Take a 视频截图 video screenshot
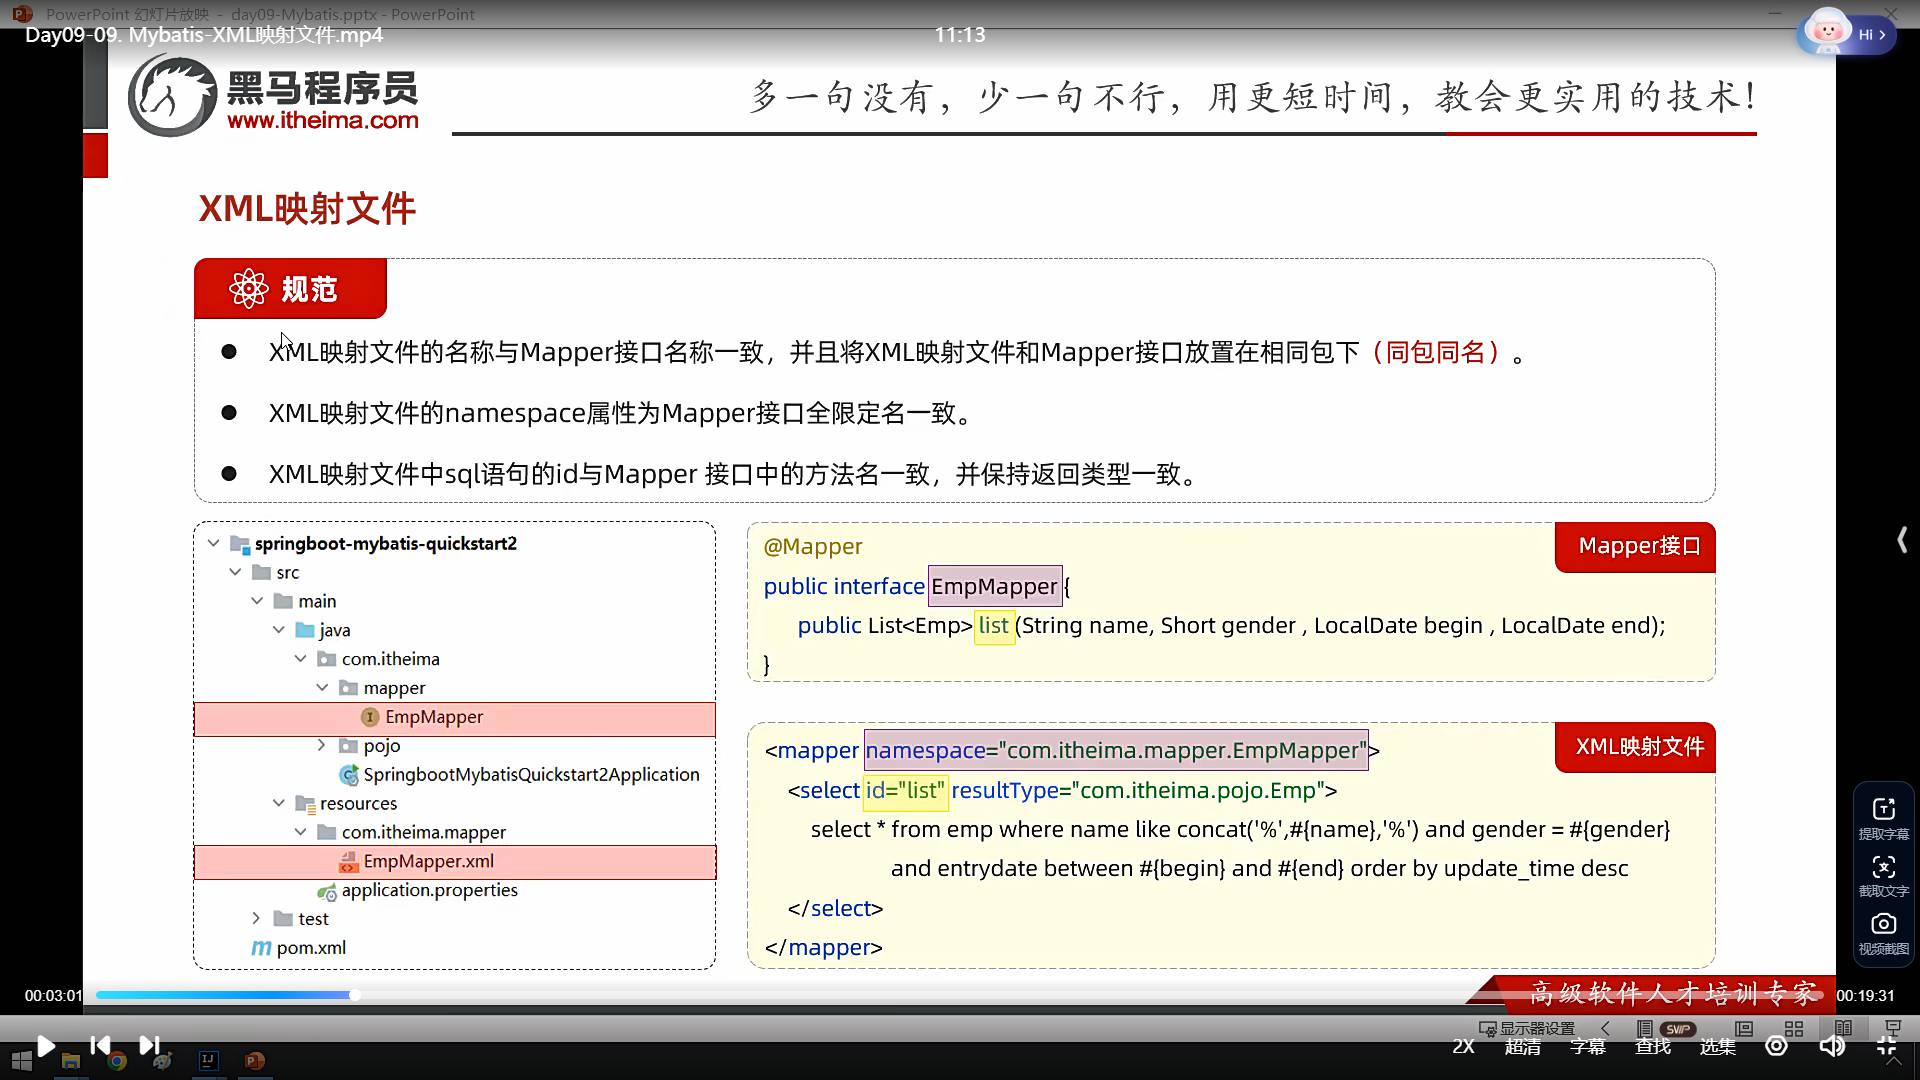This screenshot has width=1920, height=1080. click(x=1884, y=933)
